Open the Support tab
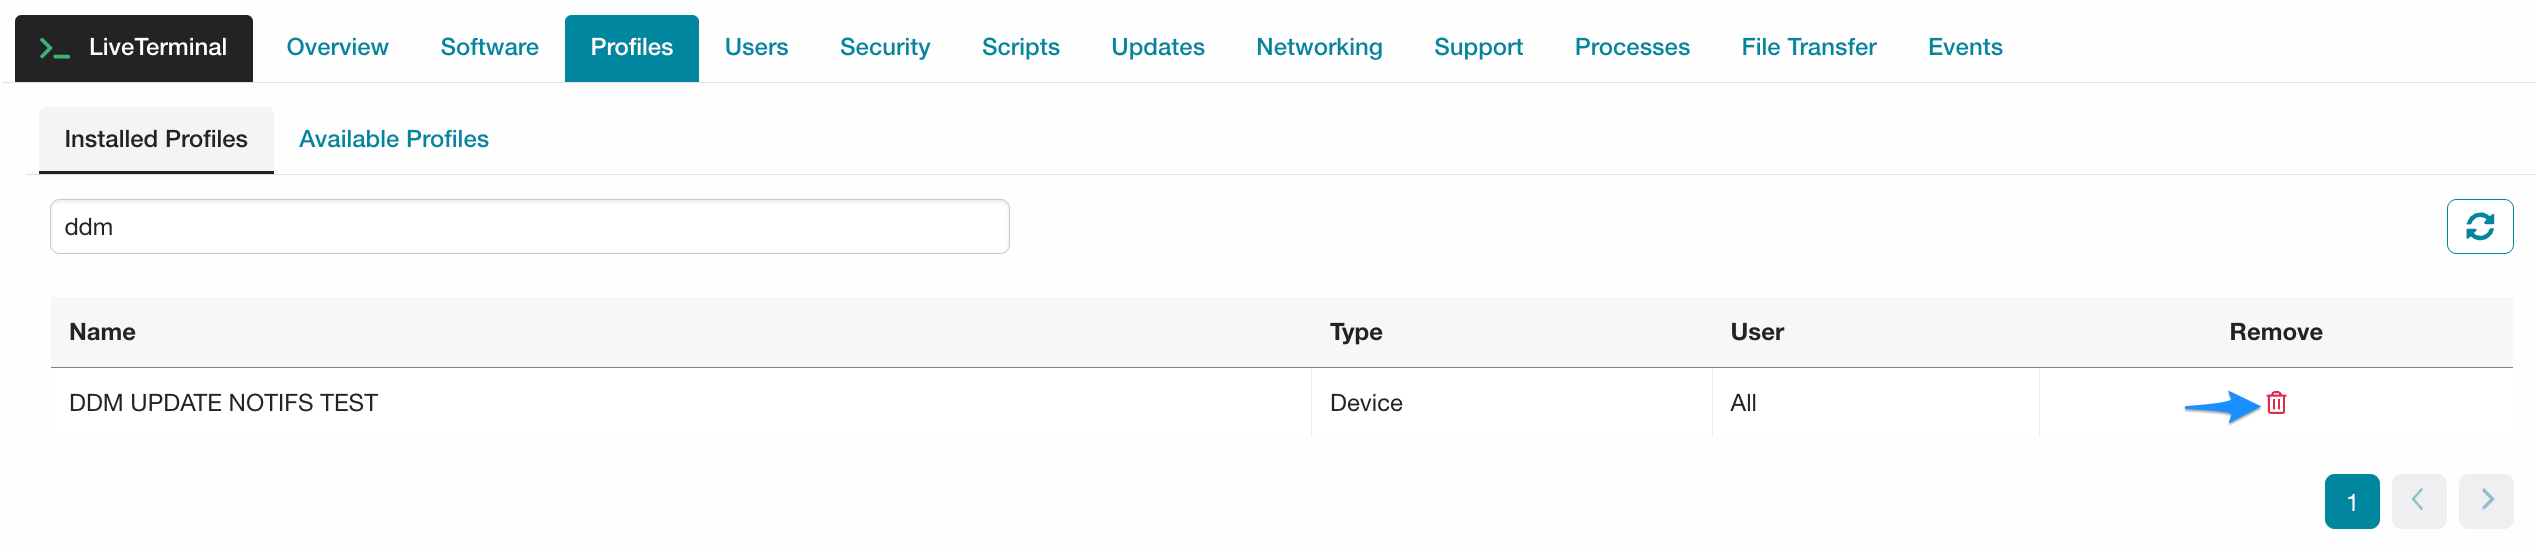Image resolution: width=2536 pixels, height=550 pixels. click(1478, 48)
